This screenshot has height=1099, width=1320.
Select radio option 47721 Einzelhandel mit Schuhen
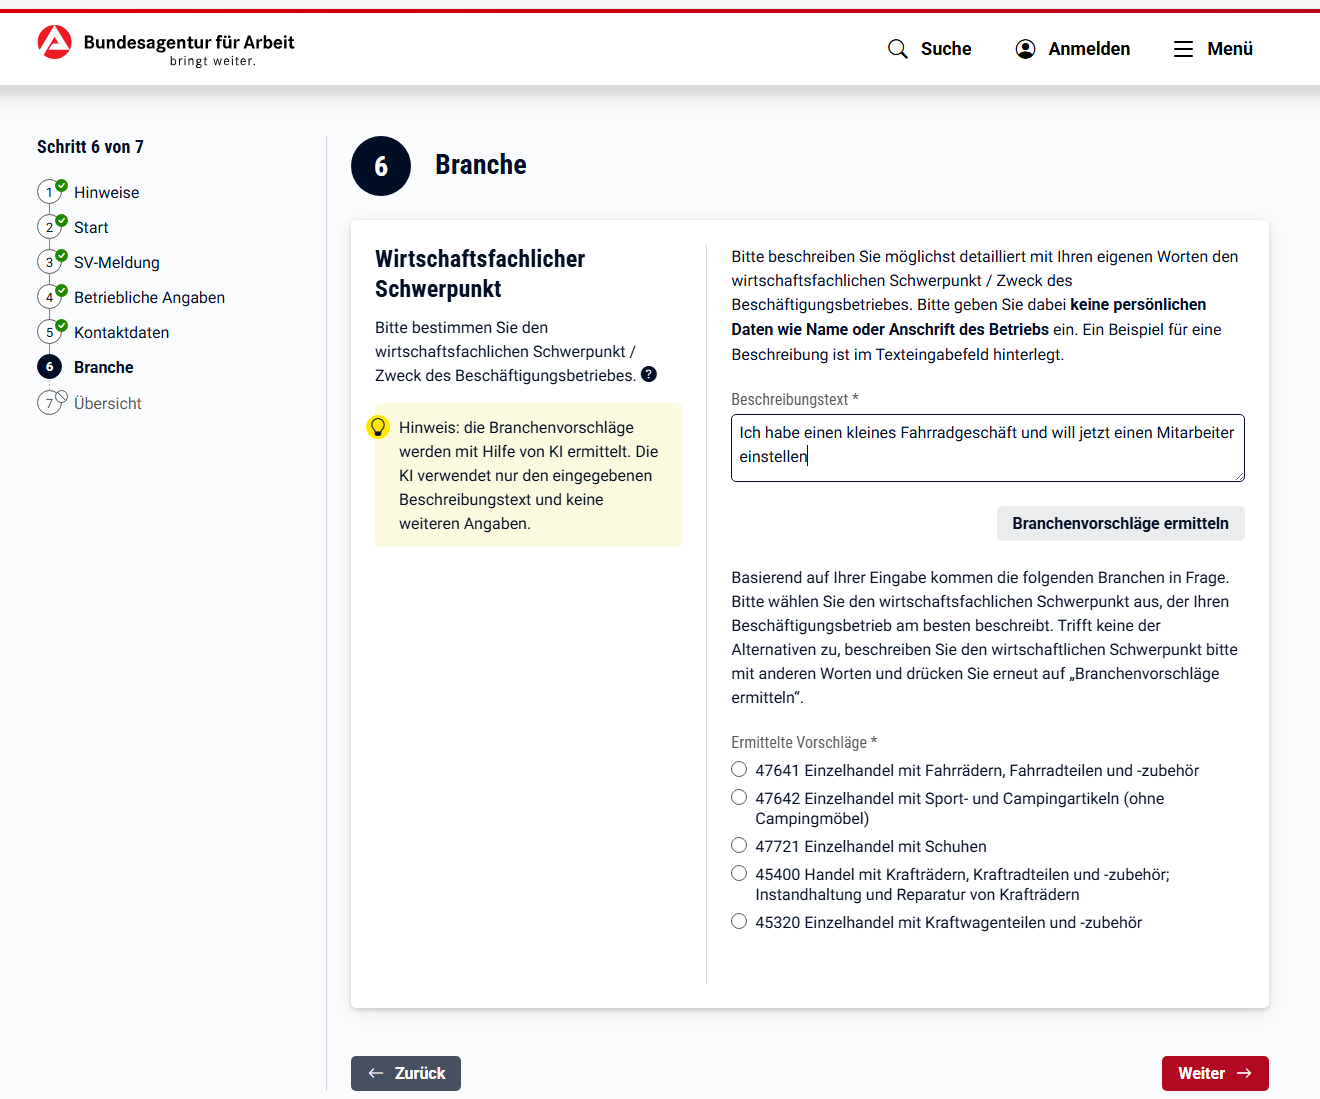tap(738, 845)
